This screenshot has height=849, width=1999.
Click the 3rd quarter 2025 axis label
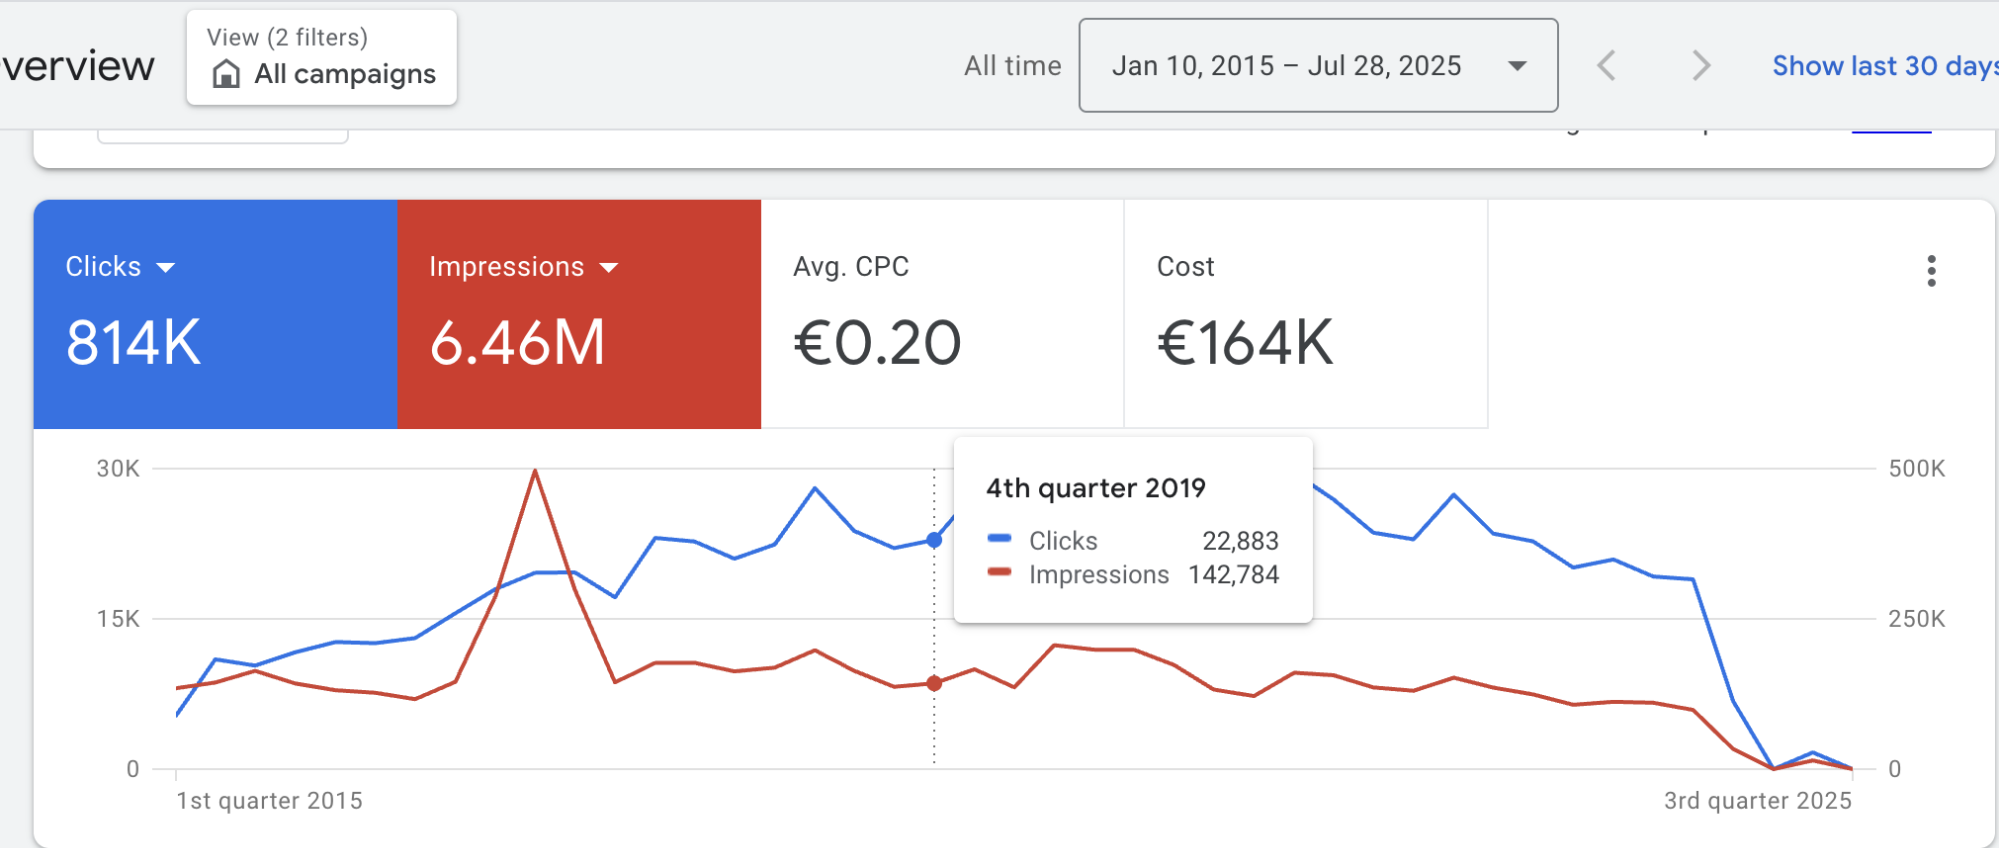click(1757, 801)
